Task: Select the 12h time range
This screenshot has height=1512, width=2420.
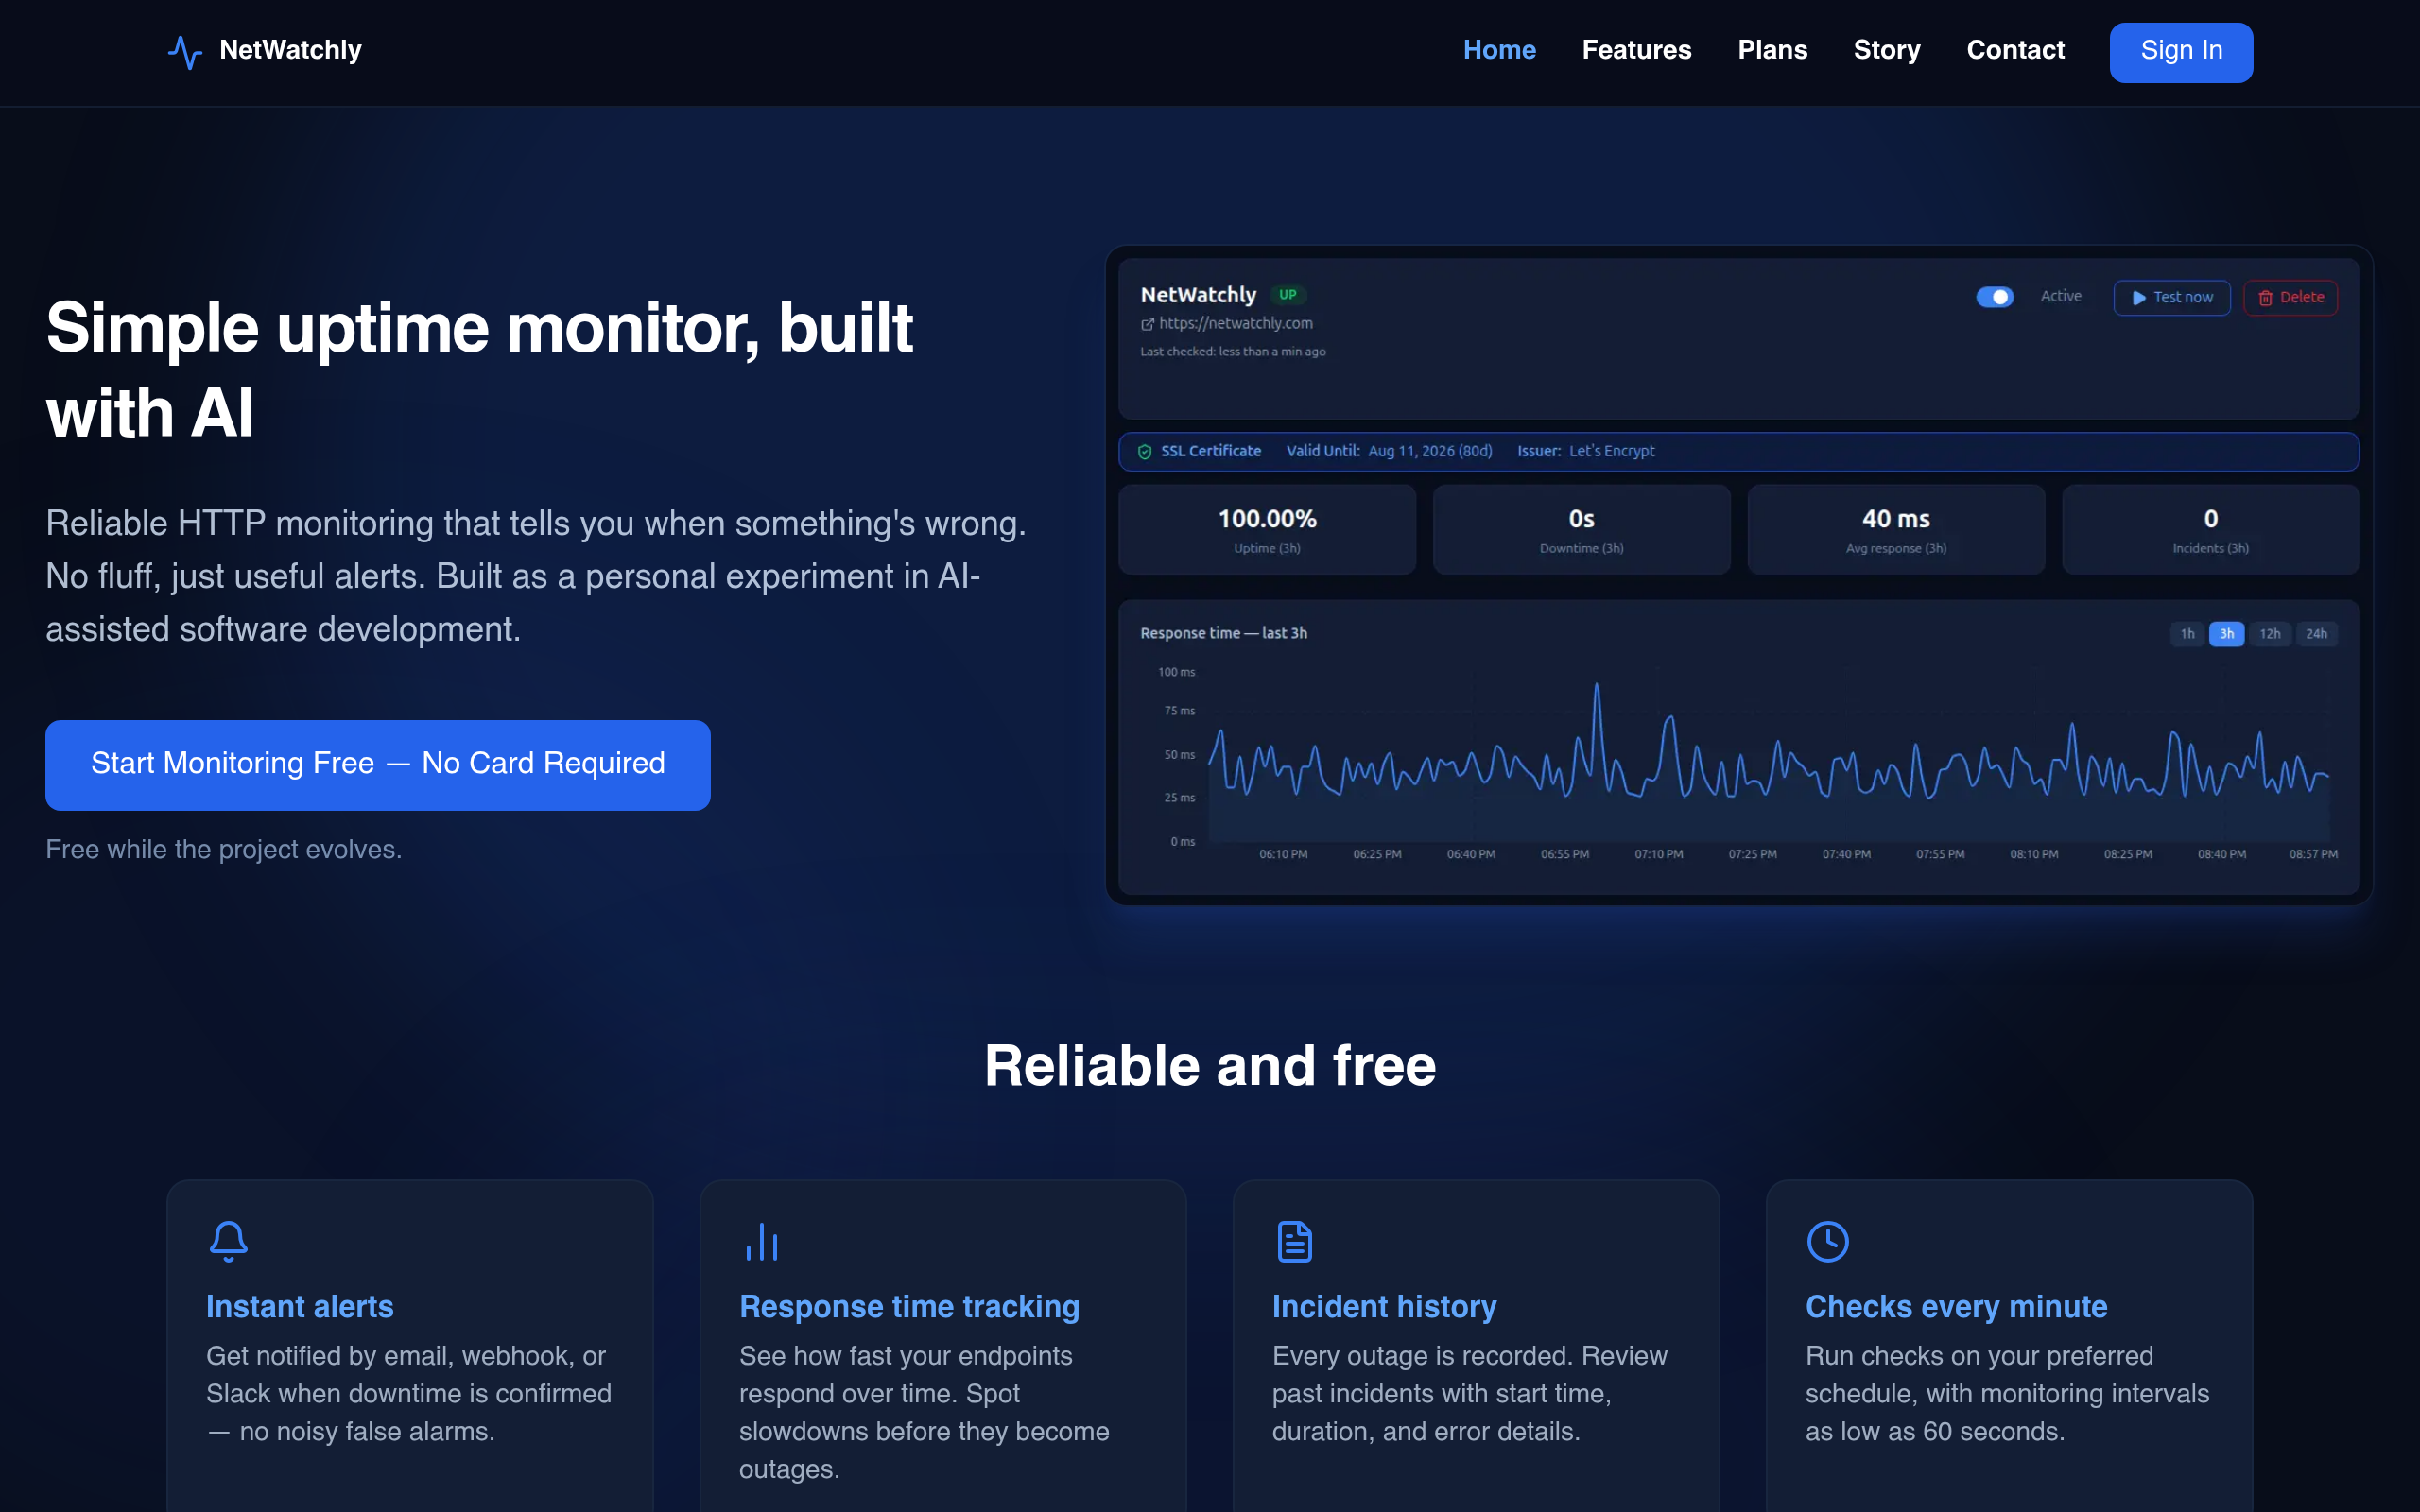Action: 2270,634
